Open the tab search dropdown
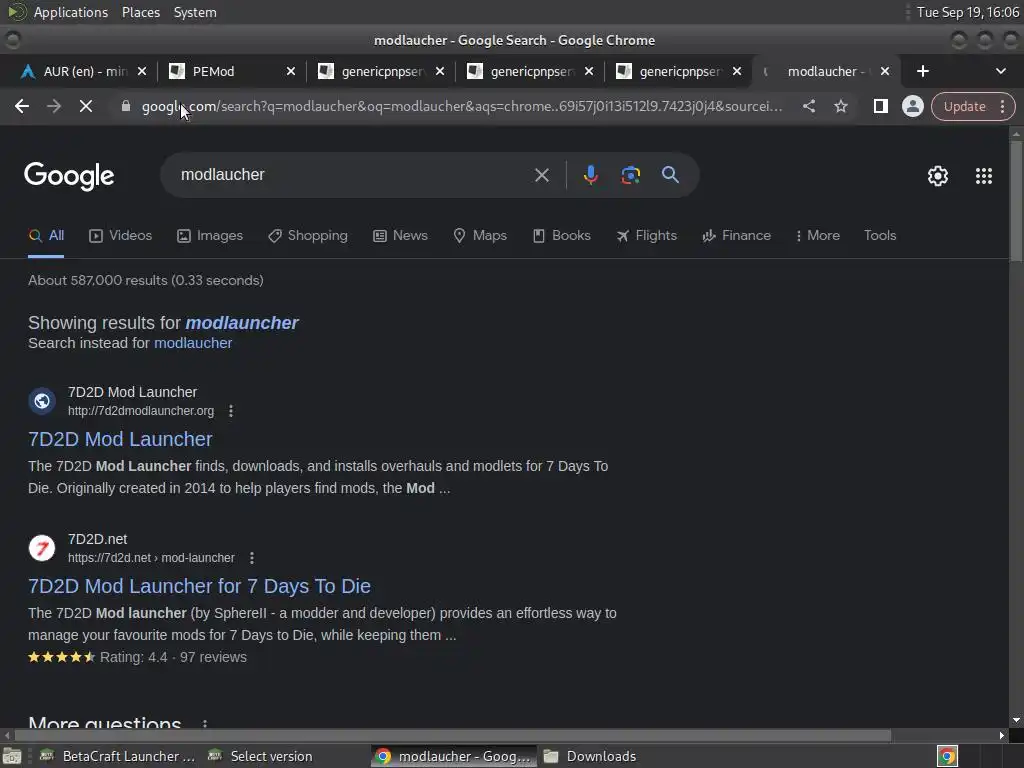The width and height of the screenshot is (1024, 768). pyautogui.click(x=1000, y=71)
